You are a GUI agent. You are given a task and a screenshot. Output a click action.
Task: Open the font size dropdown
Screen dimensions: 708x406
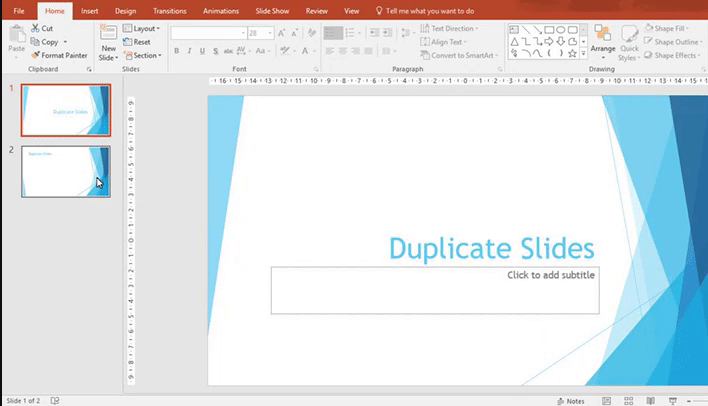(x=269, y=33)
